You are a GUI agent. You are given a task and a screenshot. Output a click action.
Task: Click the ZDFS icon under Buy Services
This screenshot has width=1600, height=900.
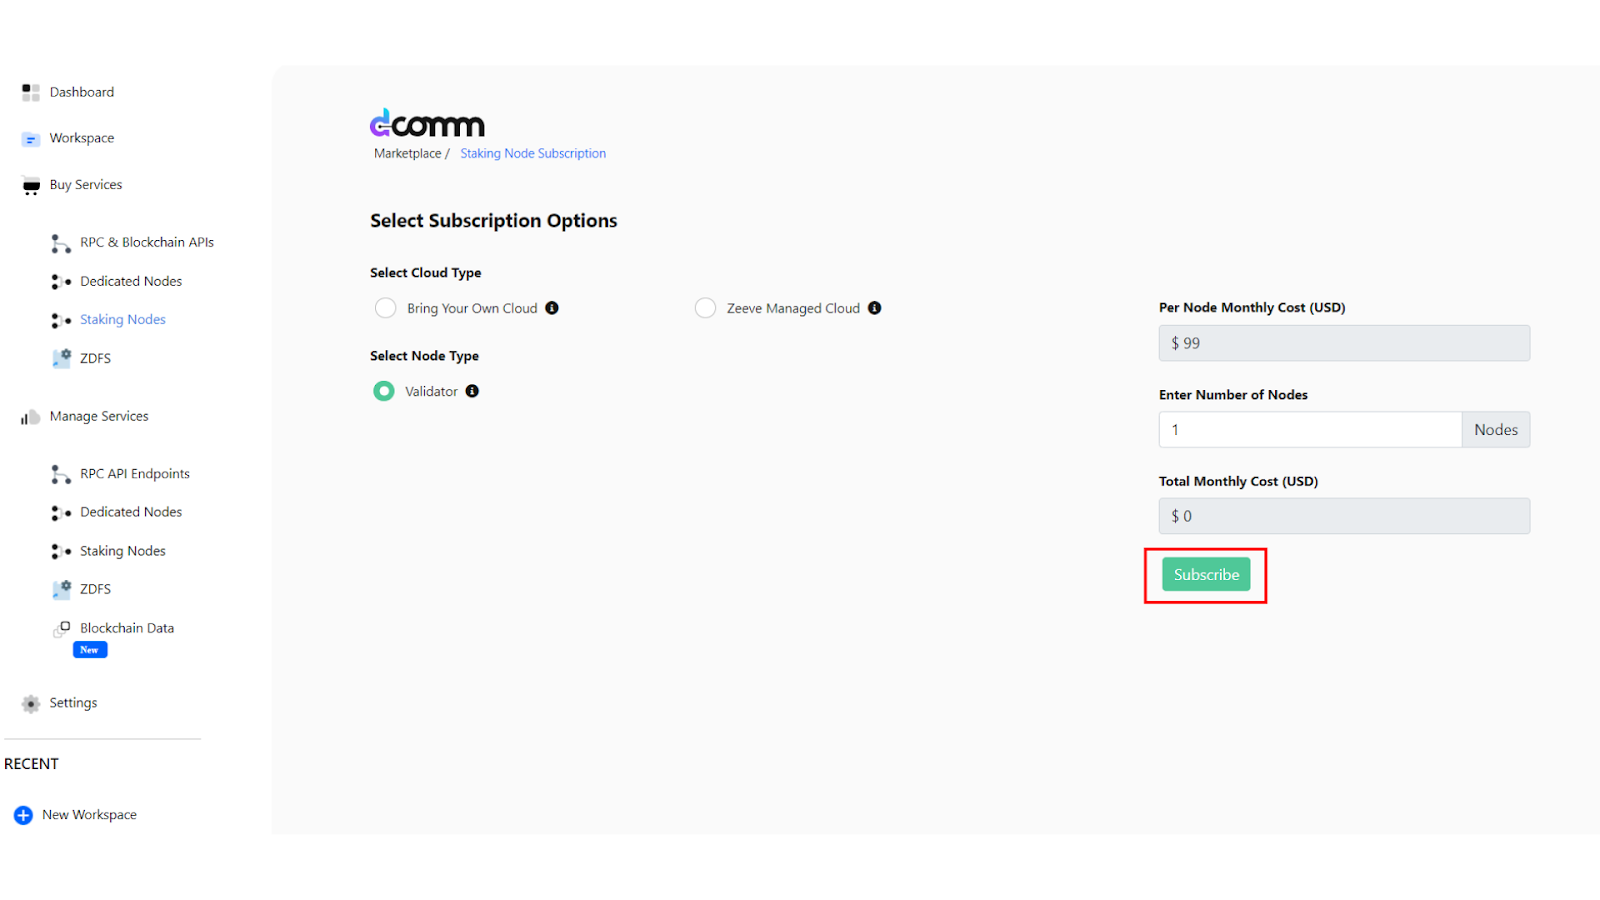click(62, 357)
